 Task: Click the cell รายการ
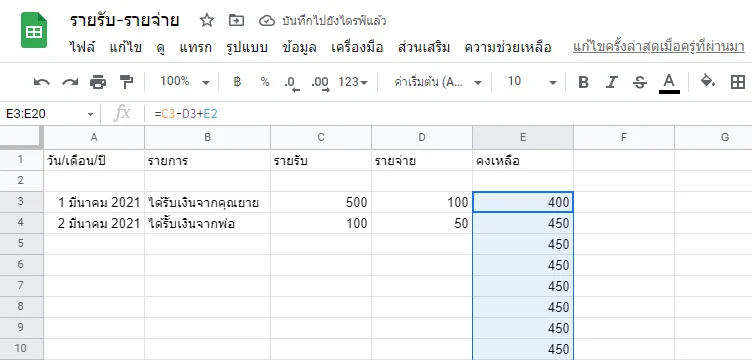[x=207, y=160]
